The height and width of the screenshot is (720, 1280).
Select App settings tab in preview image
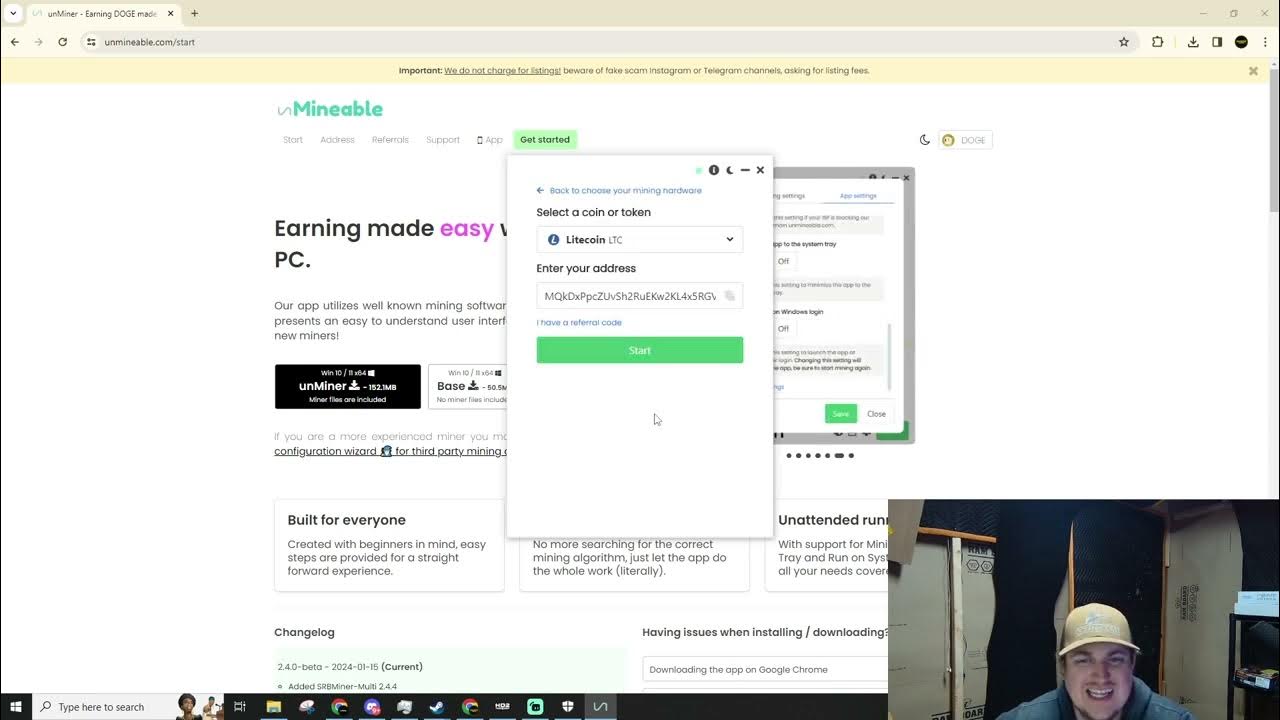858,196
